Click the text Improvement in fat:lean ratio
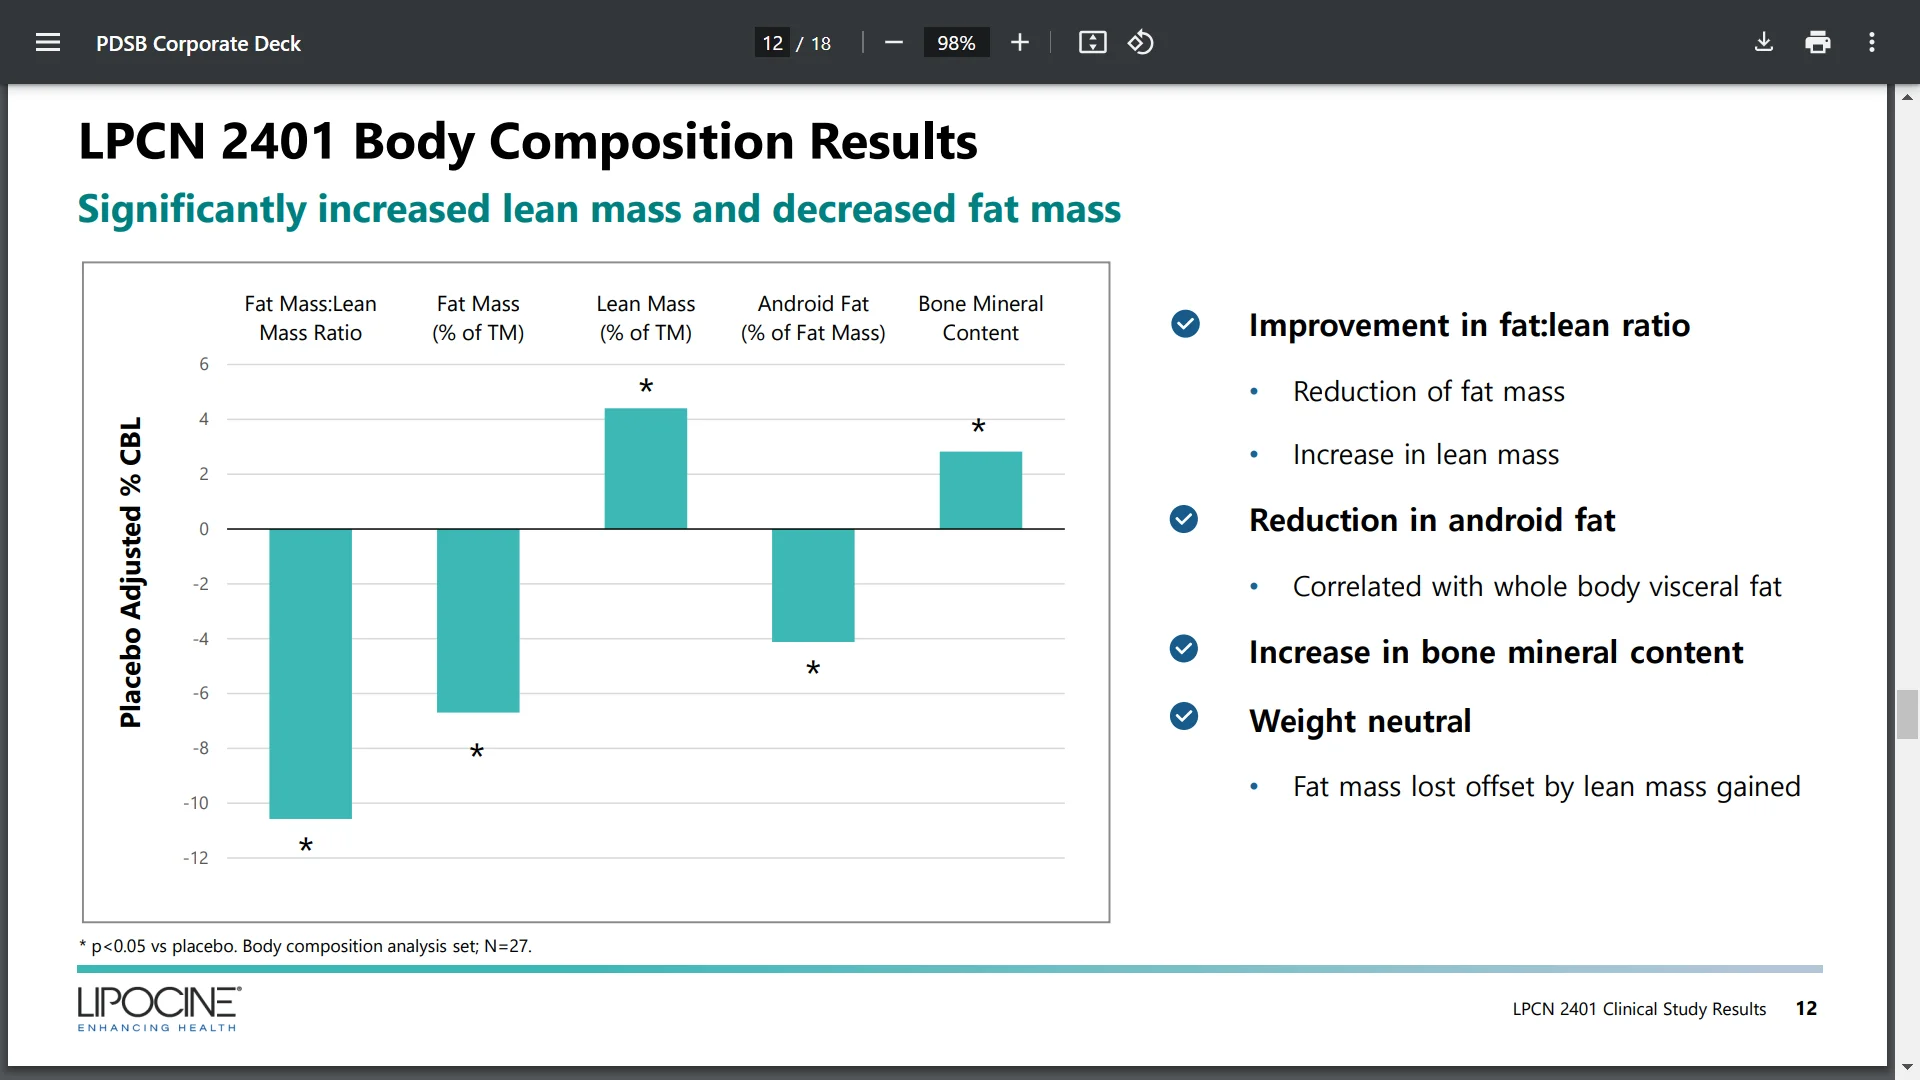Screen dimensions: 1920x1080 point(1469,326)
